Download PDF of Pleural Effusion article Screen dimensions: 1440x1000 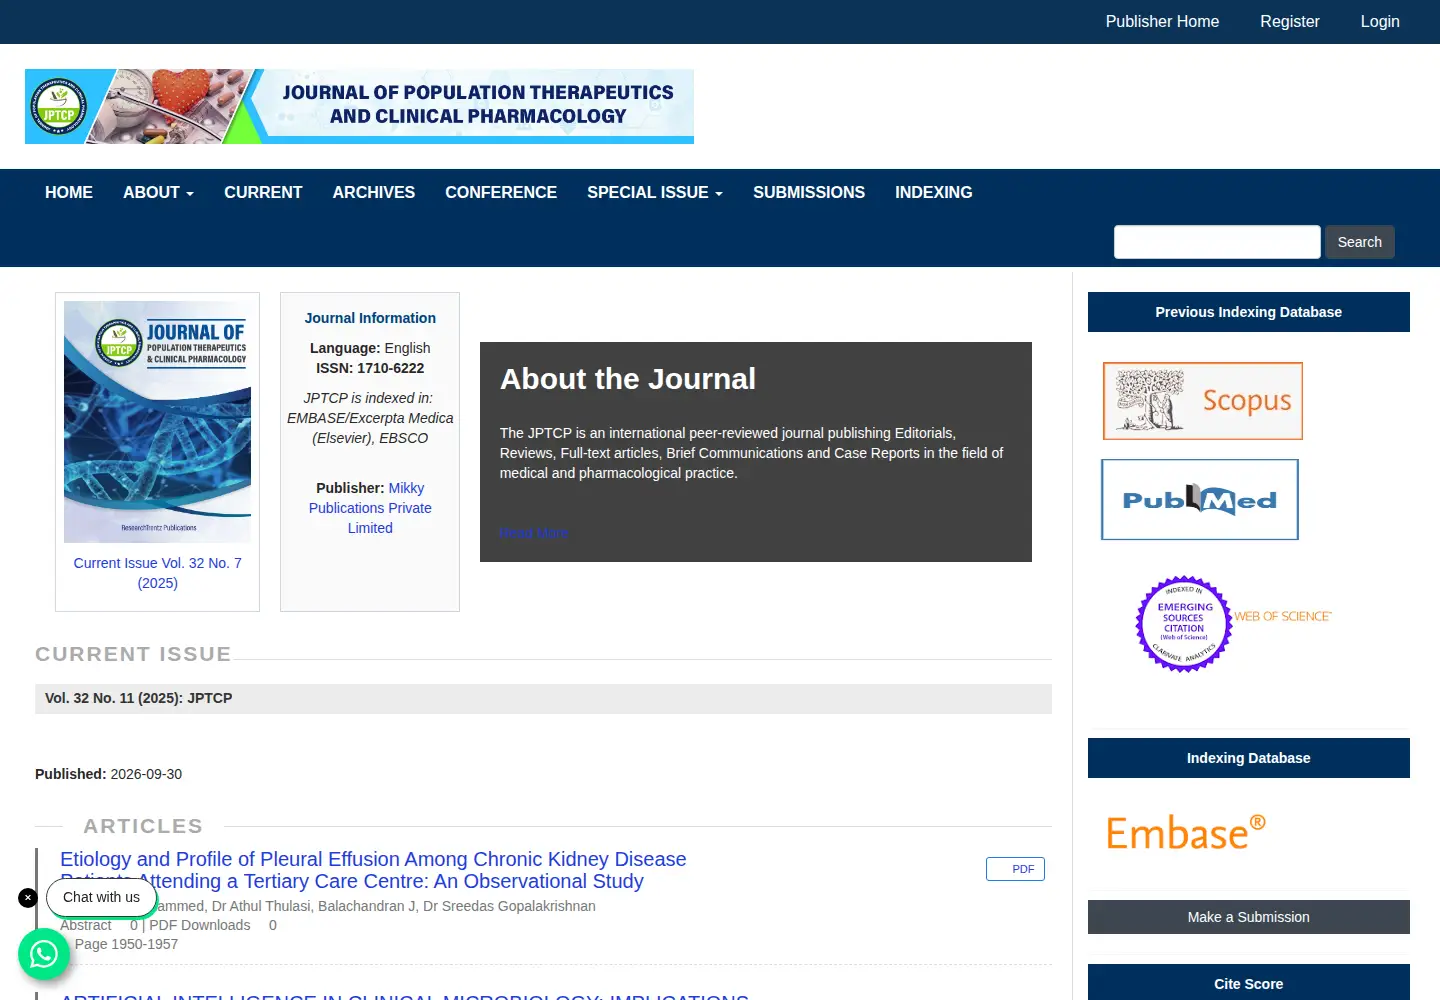[1015, 869]
